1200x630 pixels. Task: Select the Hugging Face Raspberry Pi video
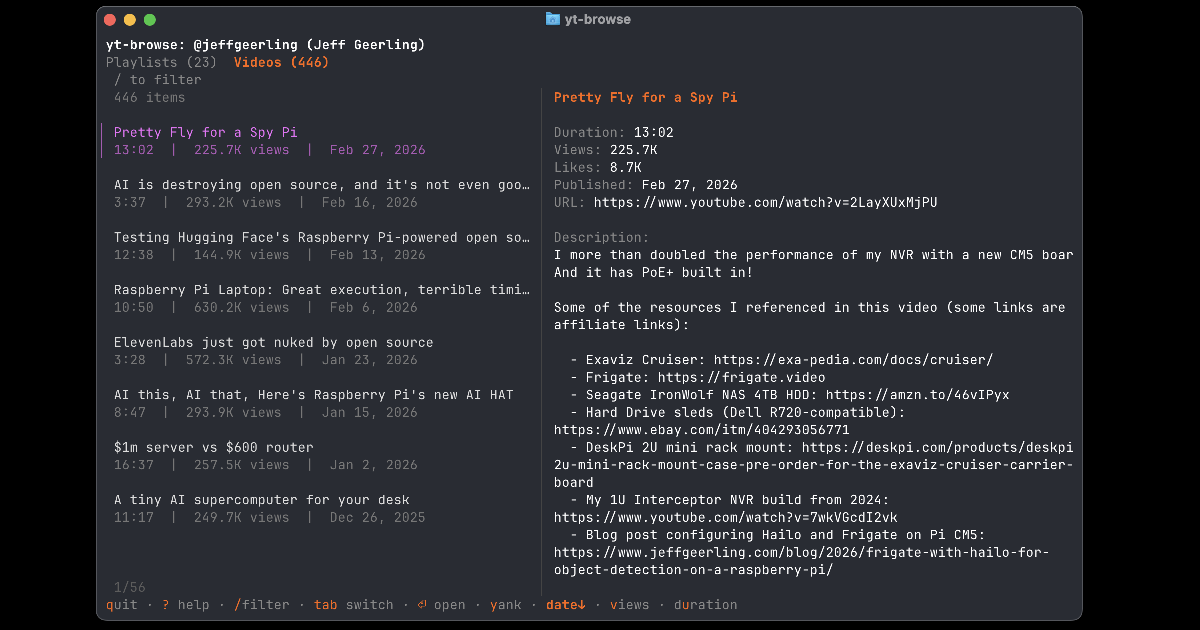click(x=320, y=238)
